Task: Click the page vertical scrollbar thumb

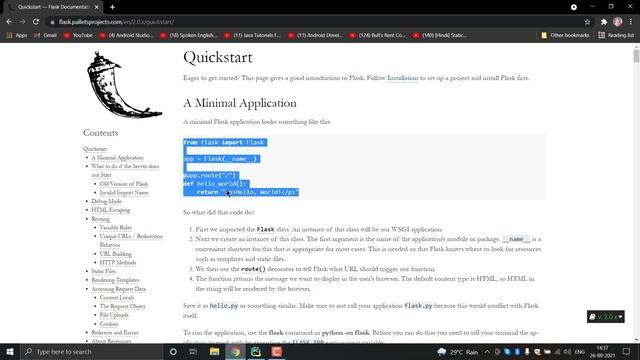Action: coord(636,56)
